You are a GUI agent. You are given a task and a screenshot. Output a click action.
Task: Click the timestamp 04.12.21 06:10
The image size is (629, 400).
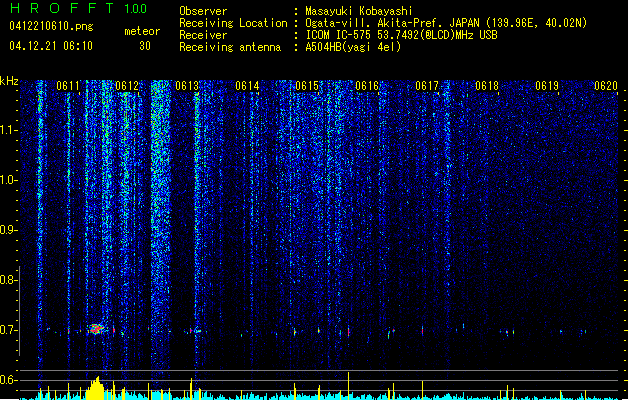pos(51,46)
